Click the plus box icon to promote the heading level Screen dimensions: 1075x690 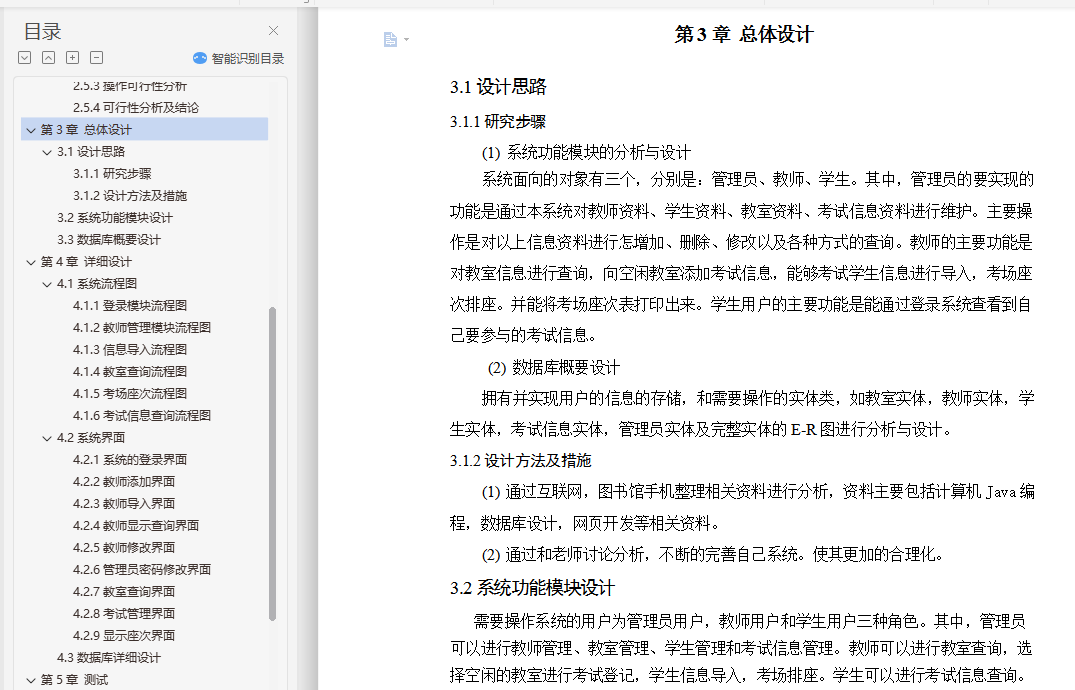73,58
